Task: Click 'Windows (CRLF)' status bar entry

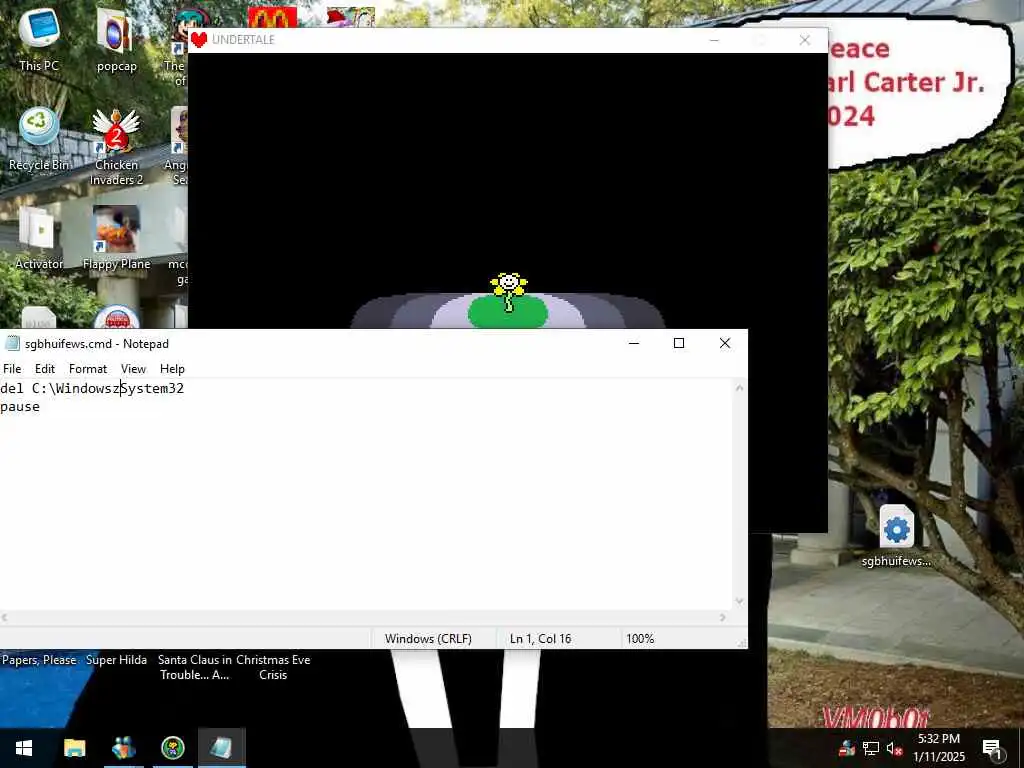Action: click(x=428, y=639)
